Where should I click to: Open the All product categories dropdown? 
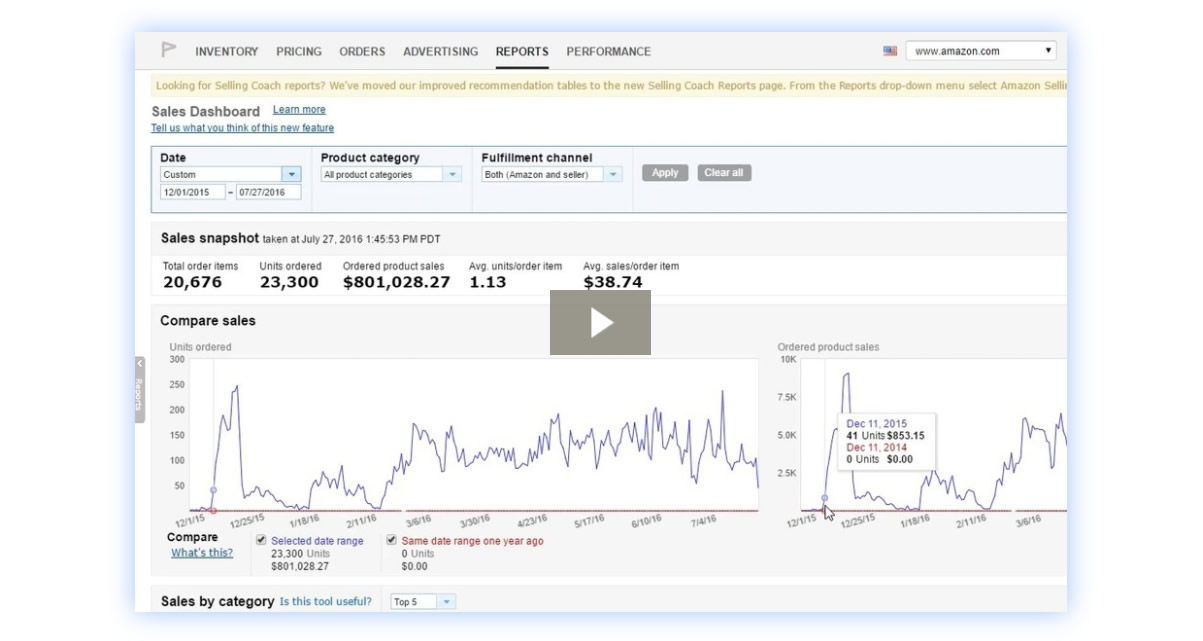(391, 174)
